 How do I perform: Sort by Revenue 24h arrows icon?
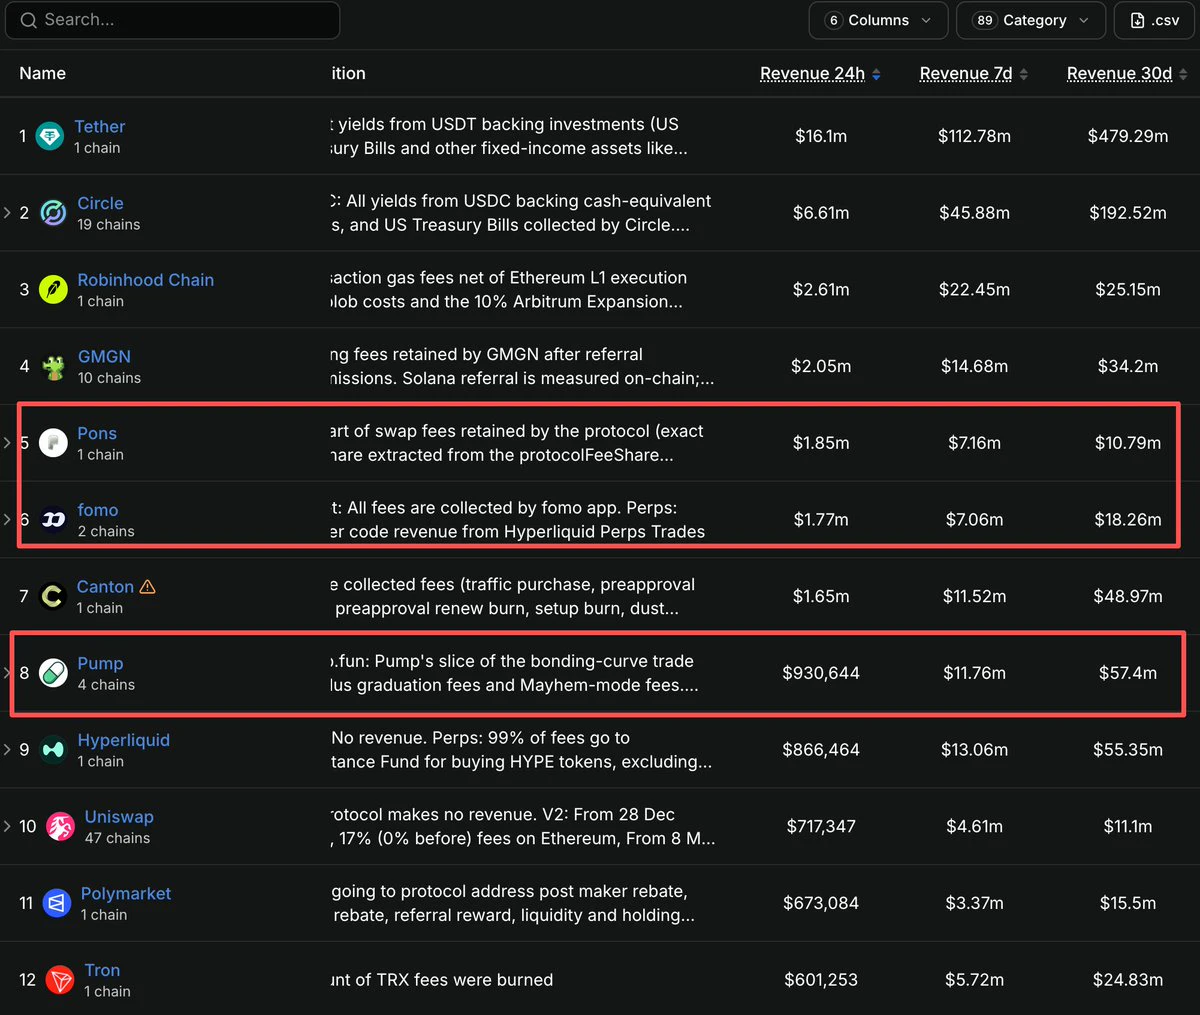coord(876,74)
